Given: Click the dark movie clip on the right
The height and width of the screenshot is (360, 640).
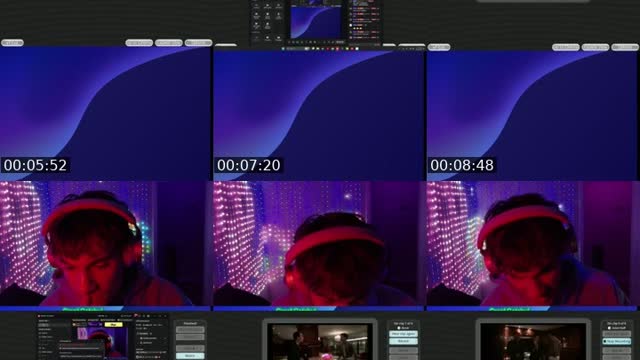Looking at the screenshot, I should (x=533, y=342).
